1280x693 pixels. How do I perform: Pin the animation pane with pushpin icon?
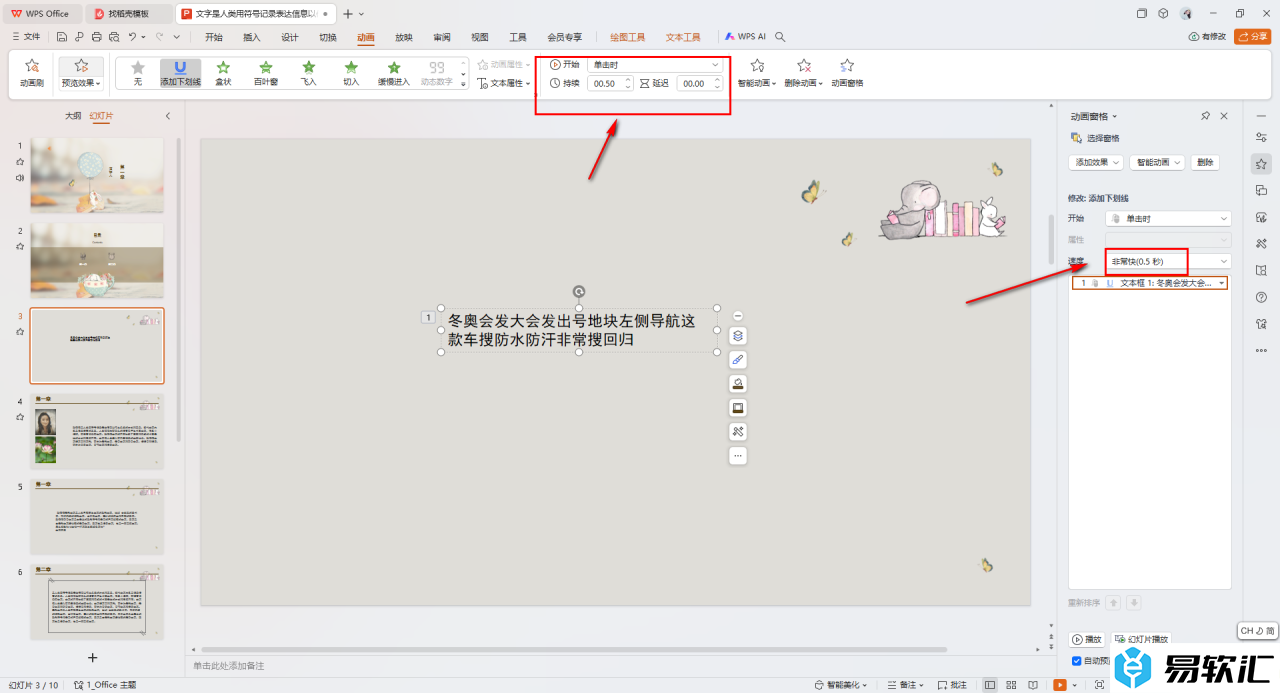[1206, 116]
